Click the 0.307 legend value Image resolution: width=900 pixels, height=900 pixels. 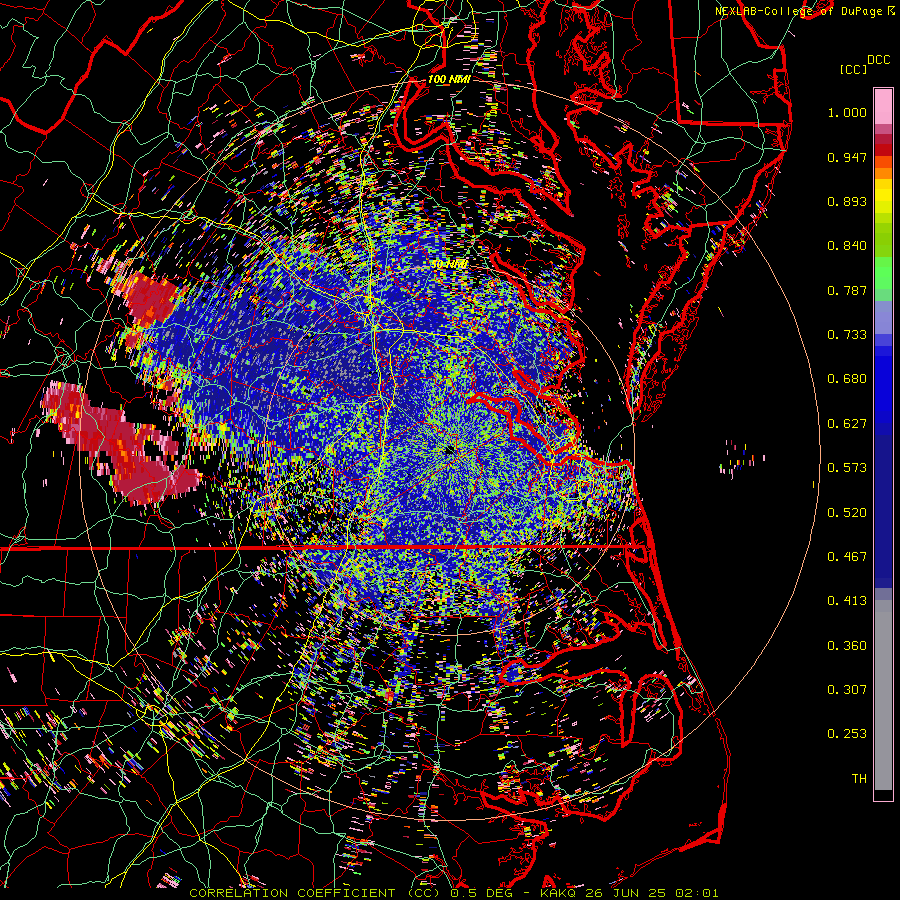[847, 690]
